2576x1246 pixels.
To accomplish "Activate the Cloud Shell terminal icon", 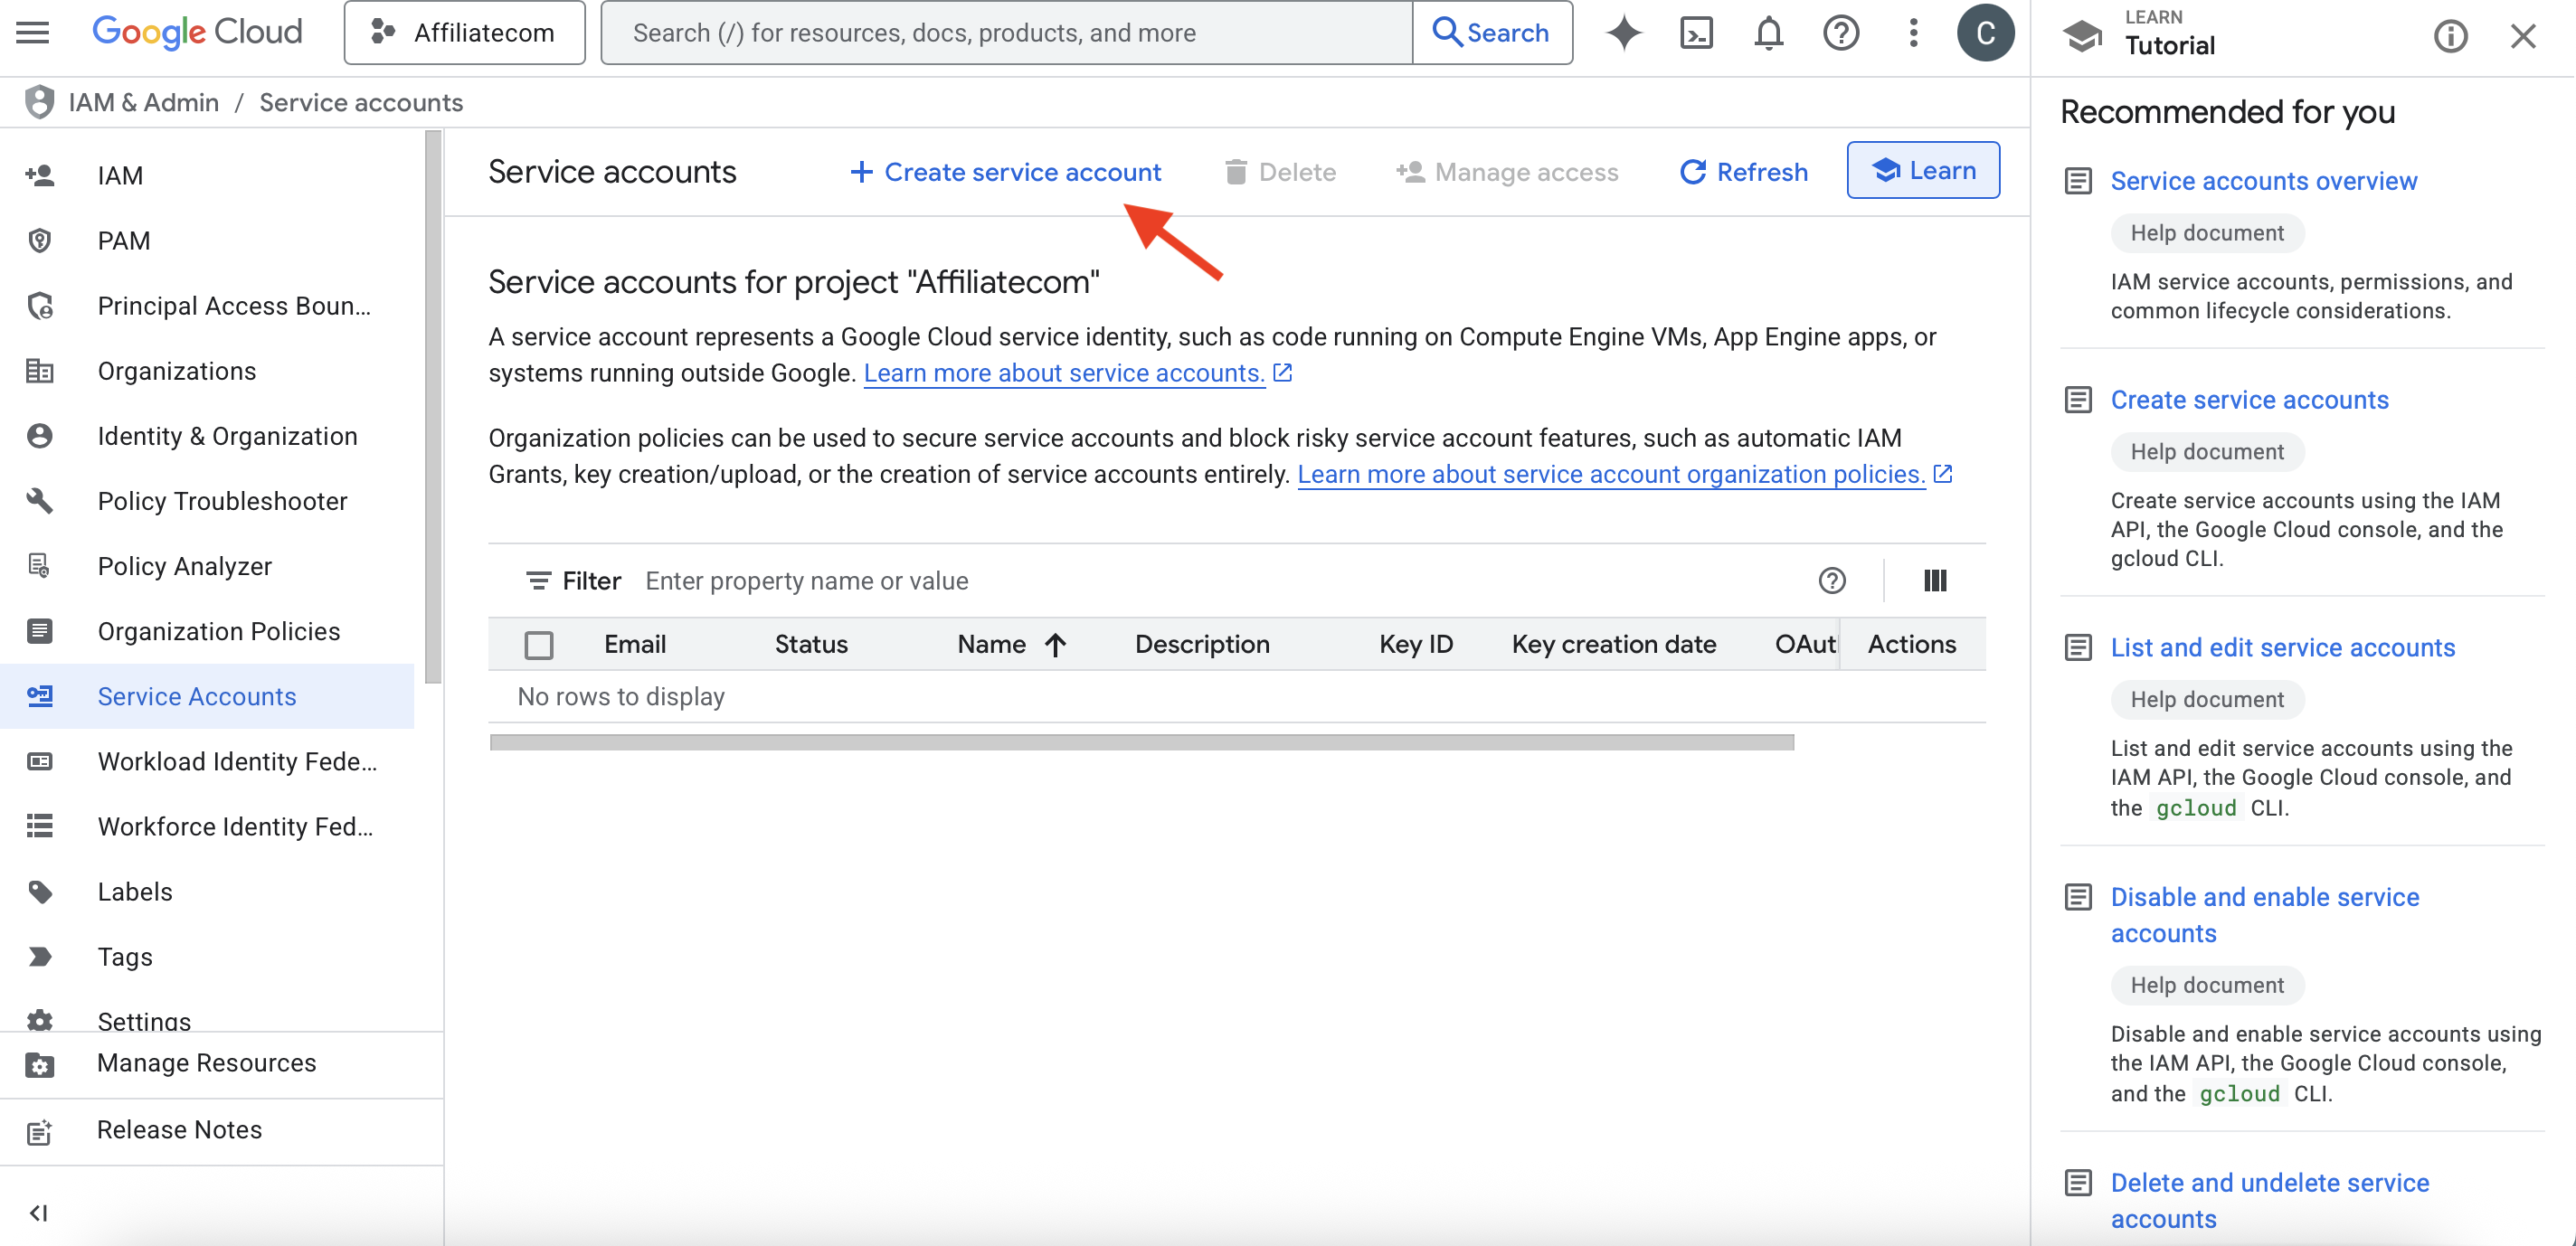I will click(x=1697, y=33).
